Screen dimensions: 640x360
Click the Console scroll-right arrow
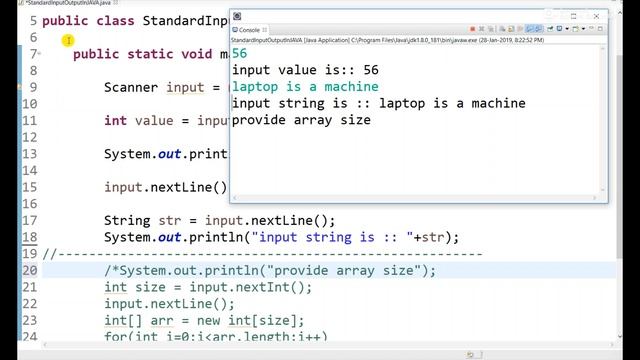coord(594,198)
